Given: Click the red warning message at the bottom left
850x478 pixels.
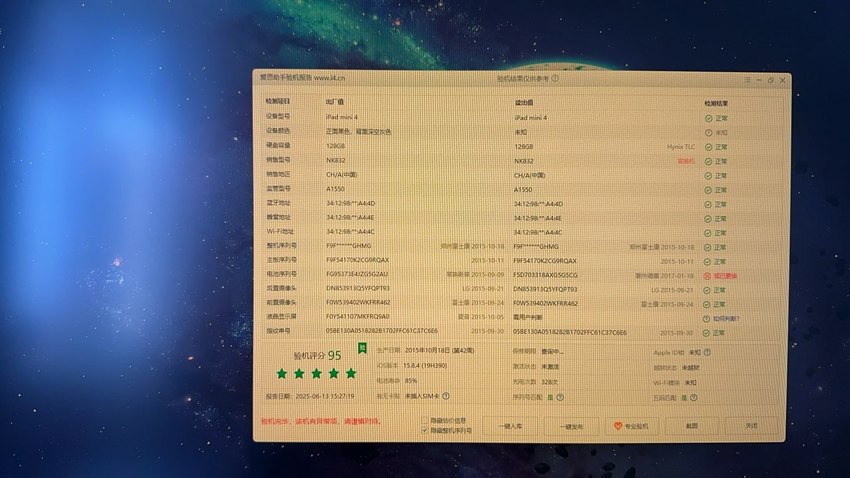Looking at the screenshot, I should tap(321, 421).
